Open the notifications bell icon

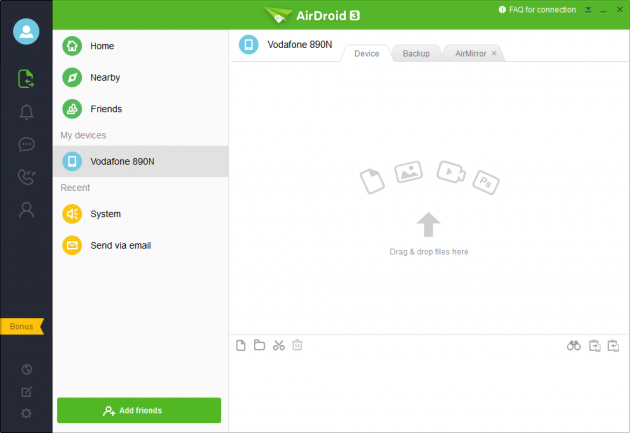click(x=27, y=112)
